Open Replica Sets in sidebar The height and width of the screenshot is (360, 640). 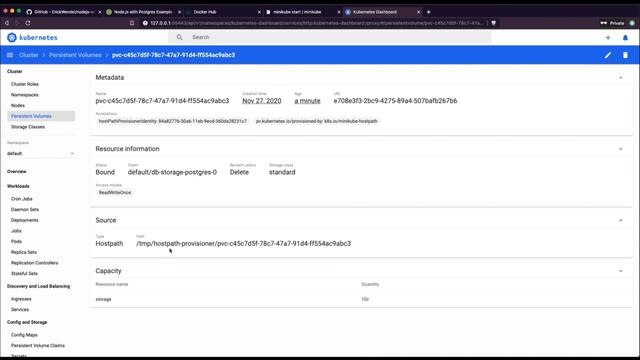click(24, 252)
